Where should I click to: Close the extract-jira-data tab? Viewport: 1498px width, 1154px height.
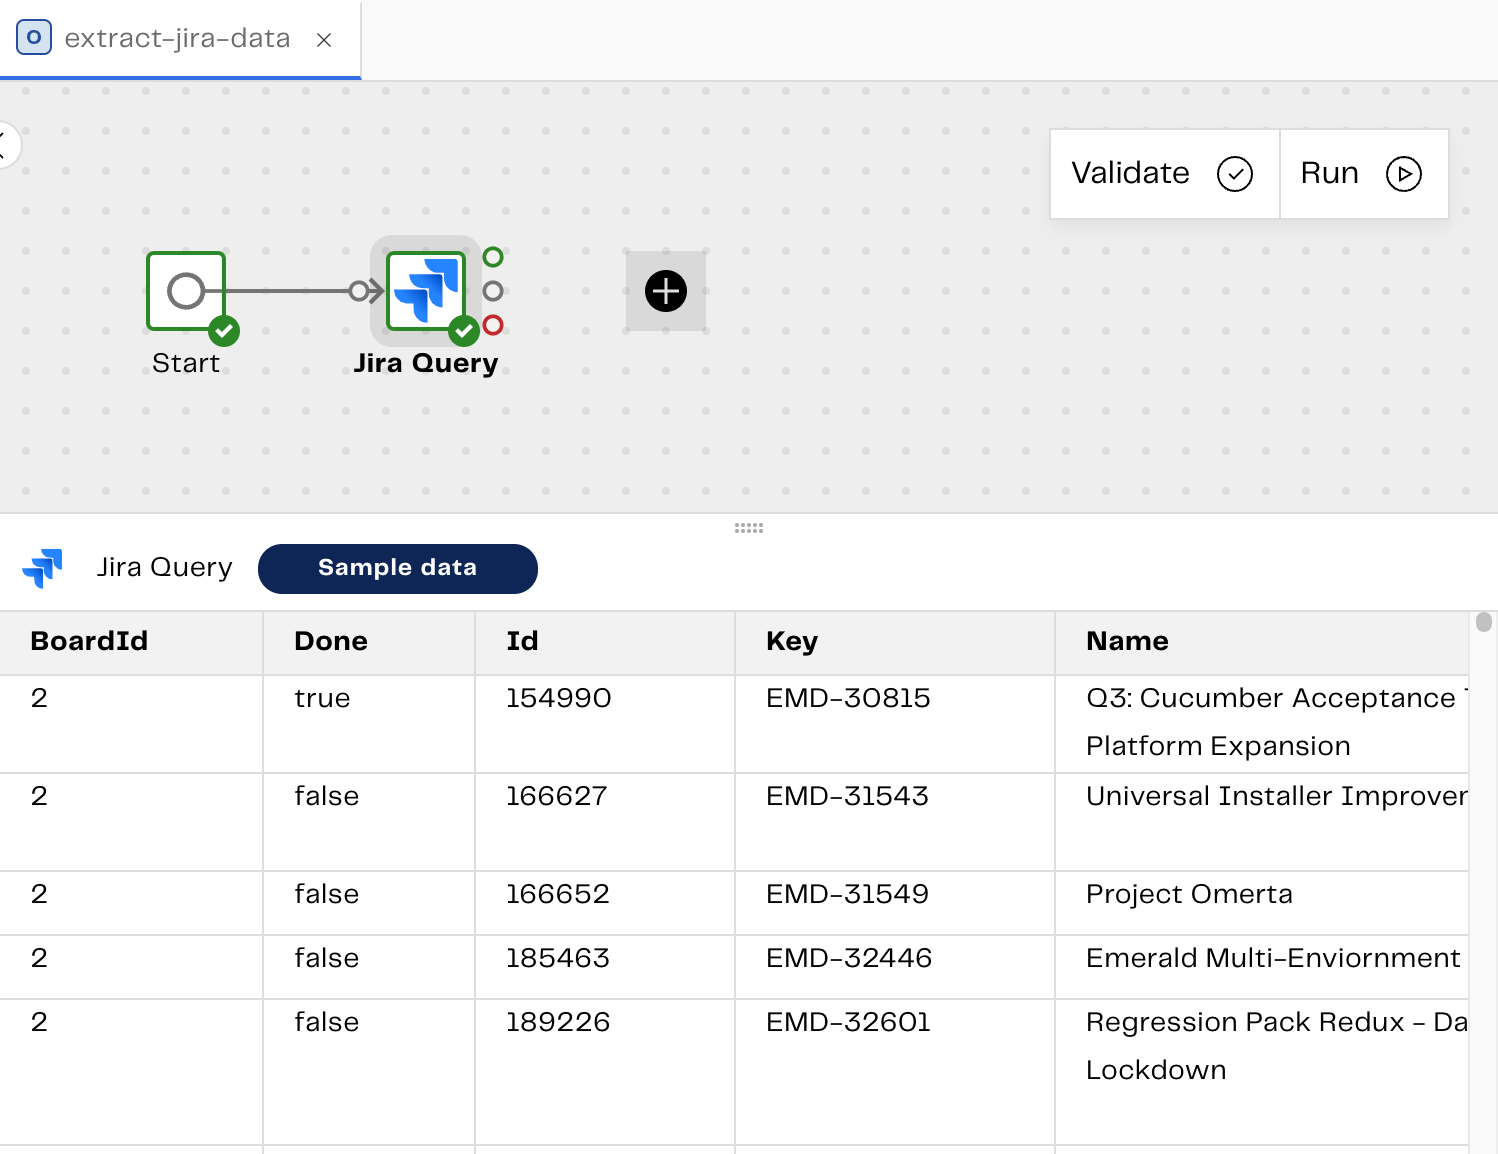(323, 40)
